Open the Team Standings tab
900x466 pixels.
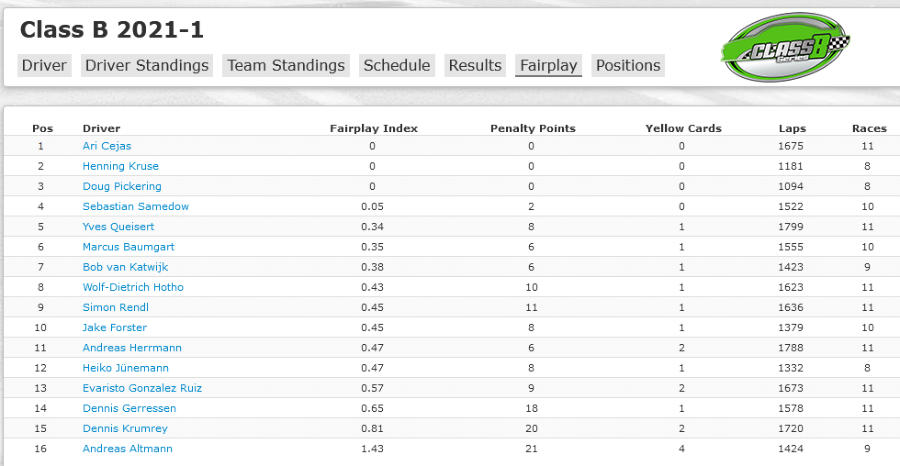(286, 65)
